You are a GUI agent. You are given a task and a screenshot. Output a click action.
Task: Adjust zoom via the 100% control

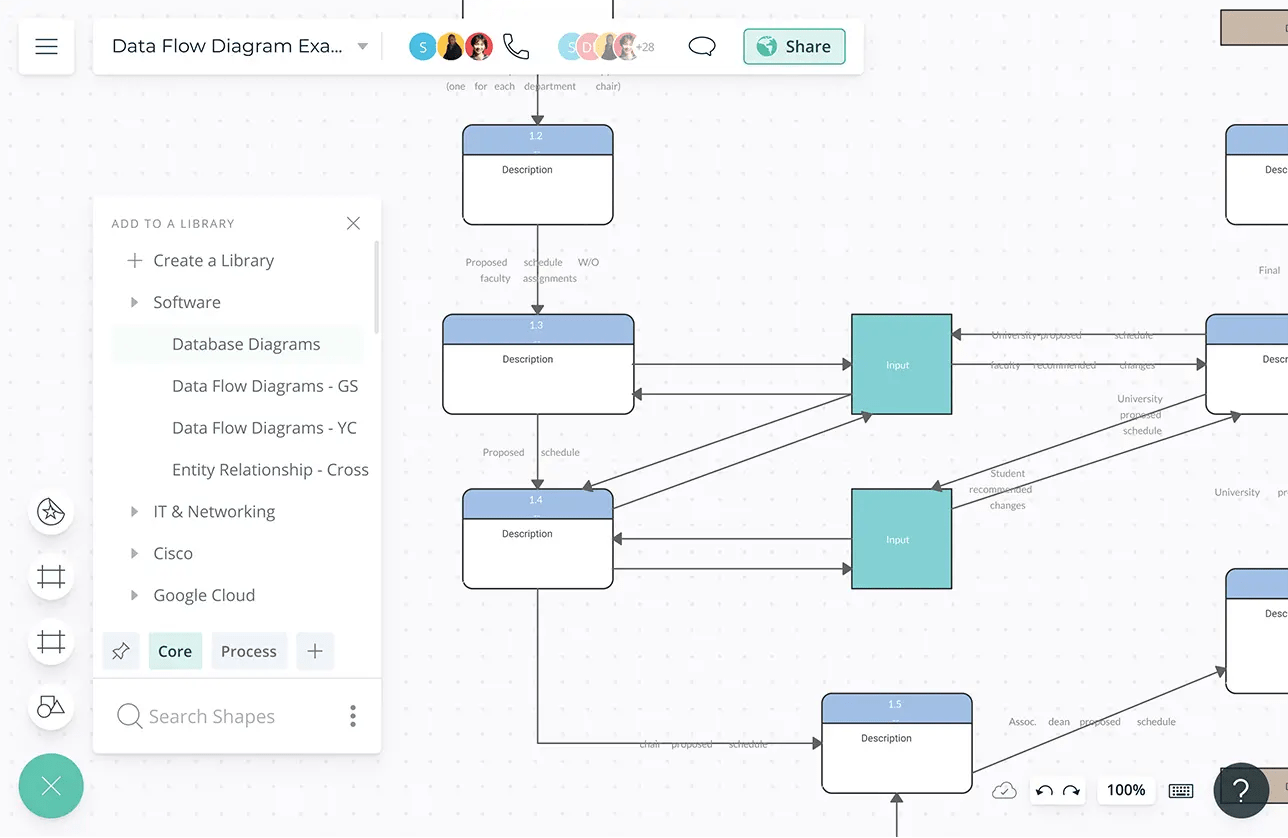click(1125, 790)
